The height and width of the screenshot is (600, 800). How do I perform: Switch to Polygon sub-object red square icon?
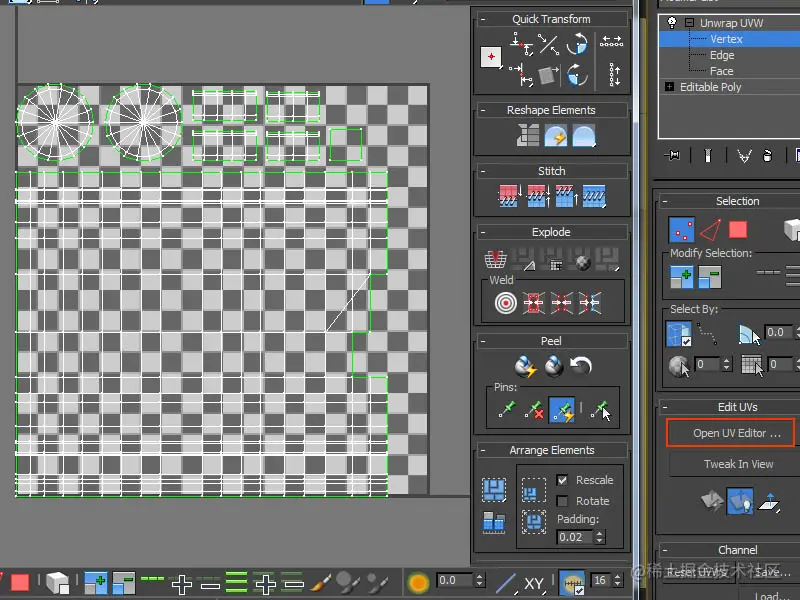click(x=738, y=230)
